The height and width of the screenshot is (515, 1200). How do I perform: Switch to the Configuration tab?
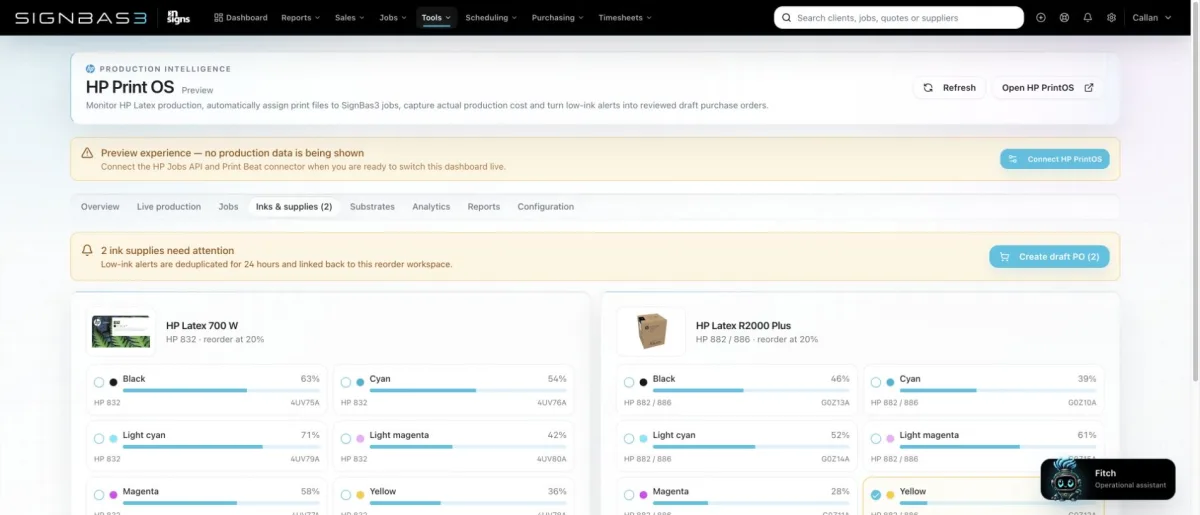546,207
